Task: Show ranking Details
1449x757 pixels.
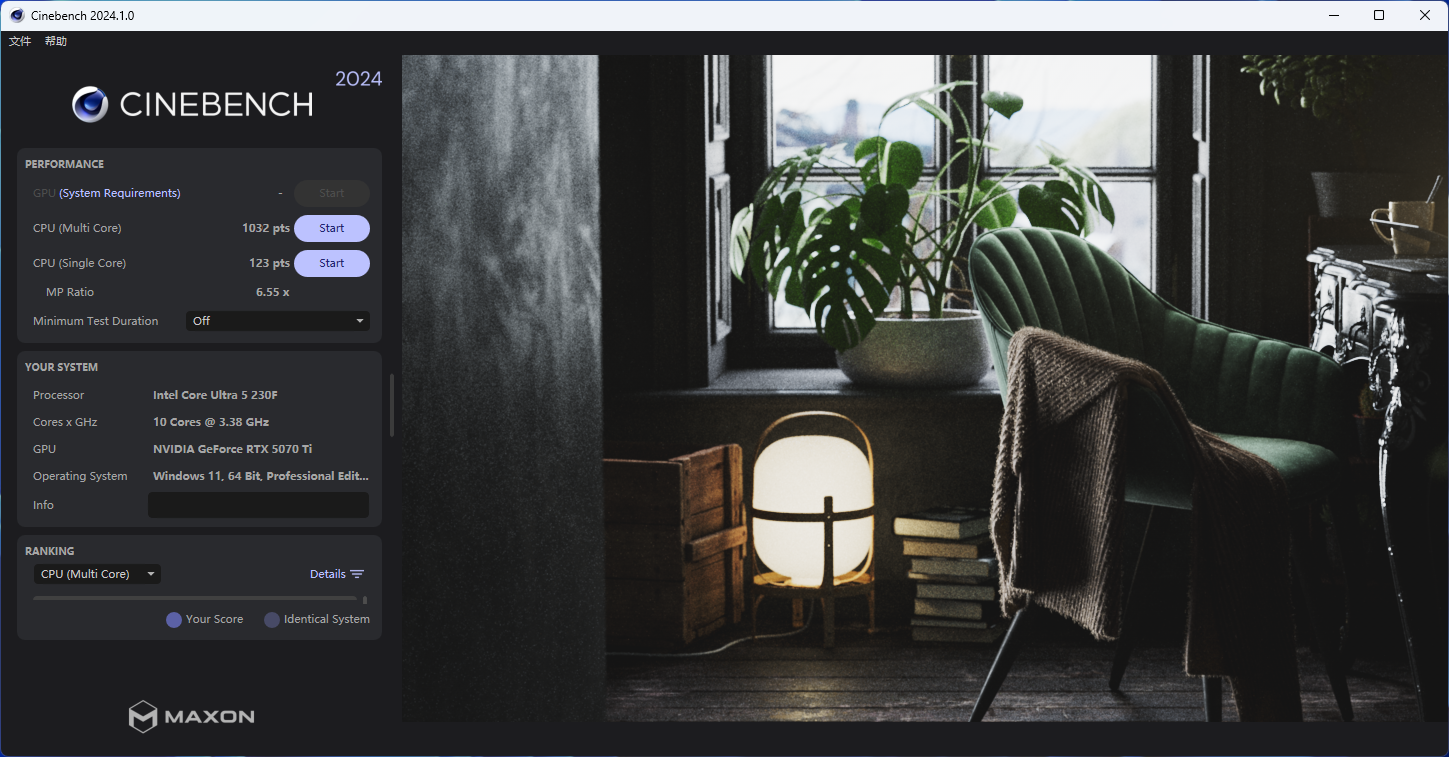Action: coord(328,574)
